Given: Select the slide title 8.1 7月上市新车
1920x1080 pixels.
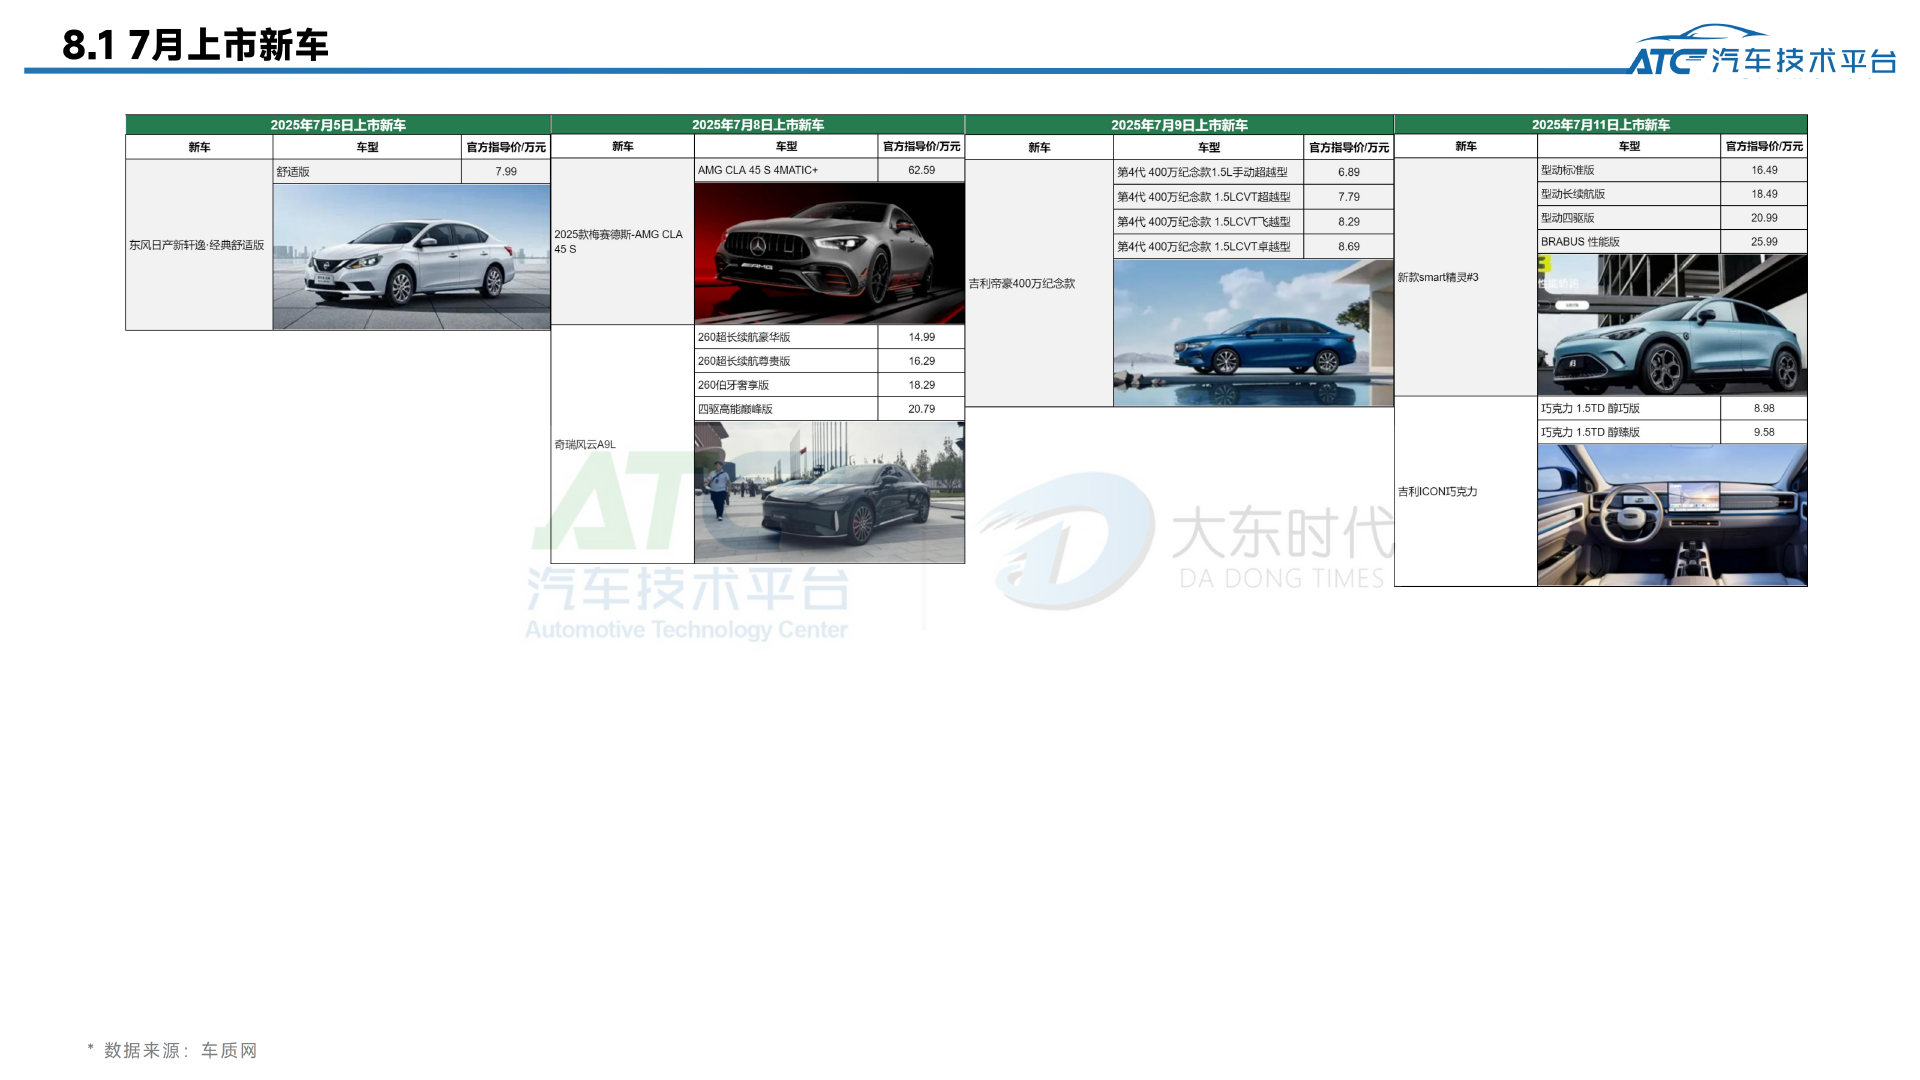Looking at the screenshot, I should [195, 45].
